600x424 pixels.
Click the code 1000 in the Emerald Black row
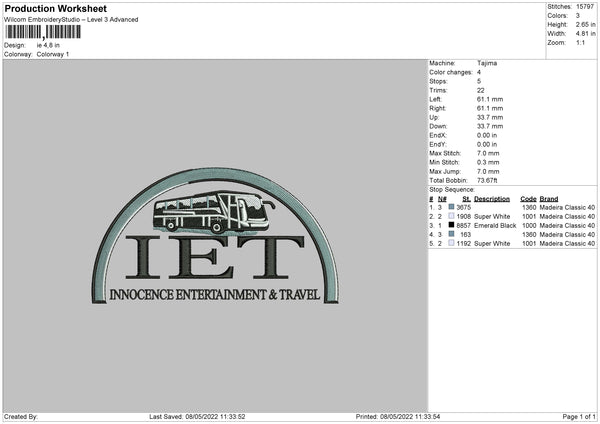tap(529, 225)
